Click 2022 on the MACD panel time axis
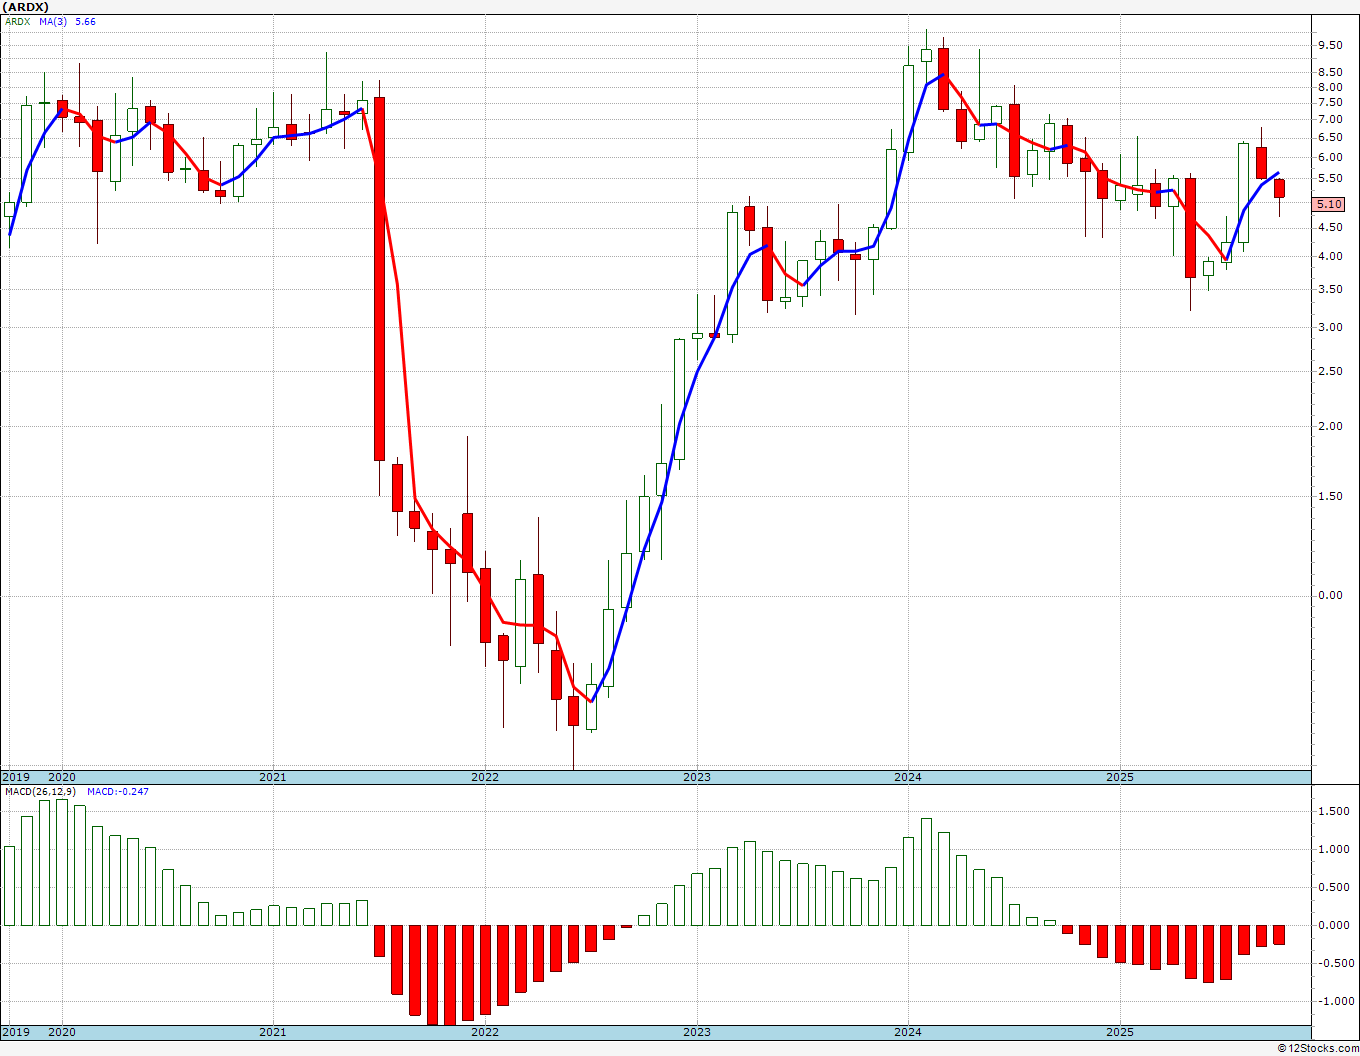Screen dimensions: 1360x1056 click(485, 1032)
